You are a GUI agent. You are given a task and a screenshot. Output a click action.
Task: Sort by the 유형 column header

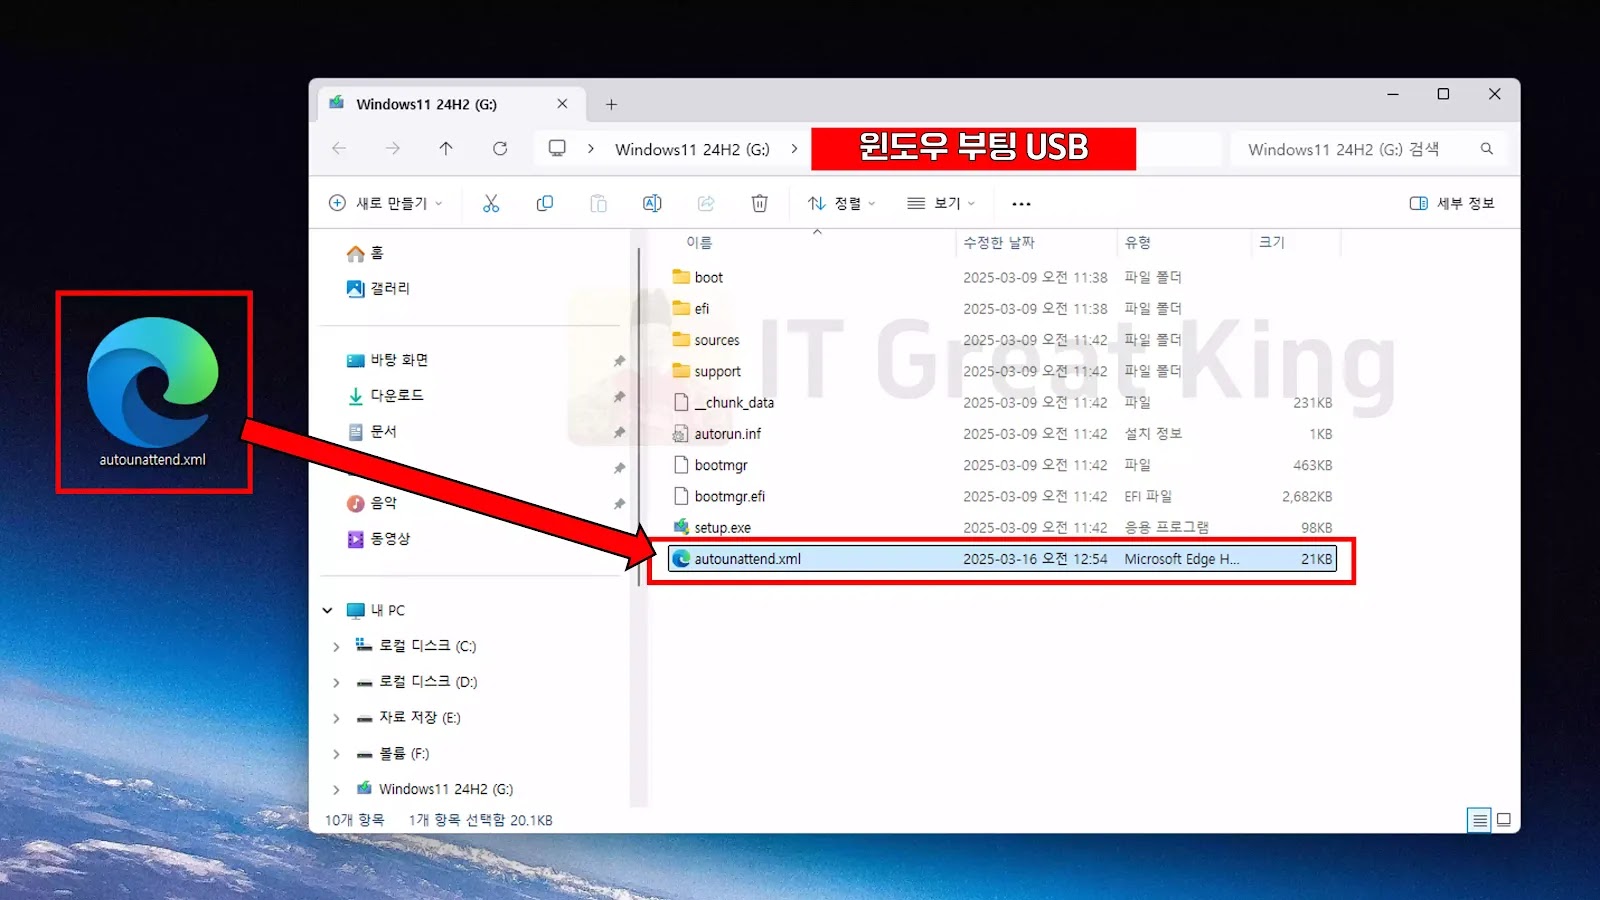[1138, 242]
